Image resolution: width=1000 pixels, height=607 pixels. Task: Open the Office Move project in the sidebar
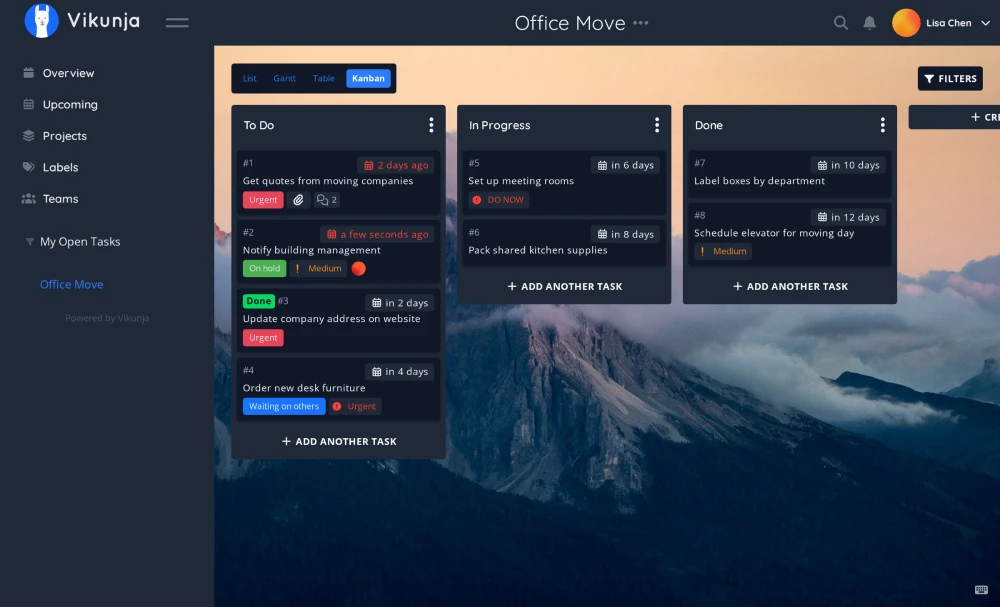[x=71, y=284]
